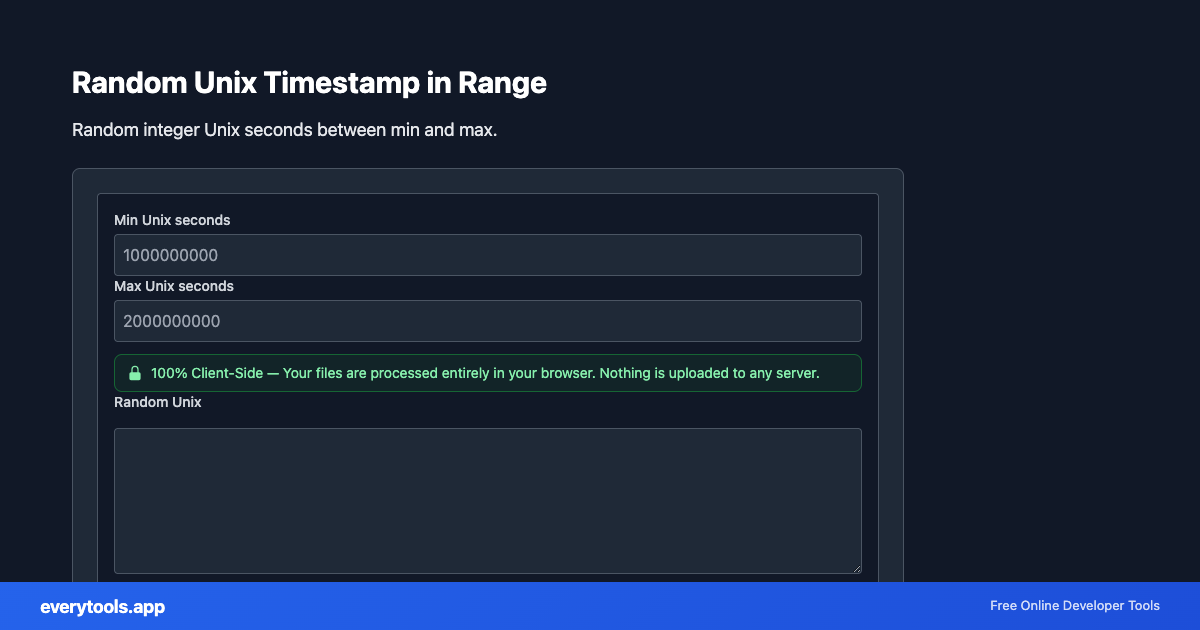Screen dimensions: 1200x630
Task: Select the Min Unix seconds input field
Action: [487, 255]
